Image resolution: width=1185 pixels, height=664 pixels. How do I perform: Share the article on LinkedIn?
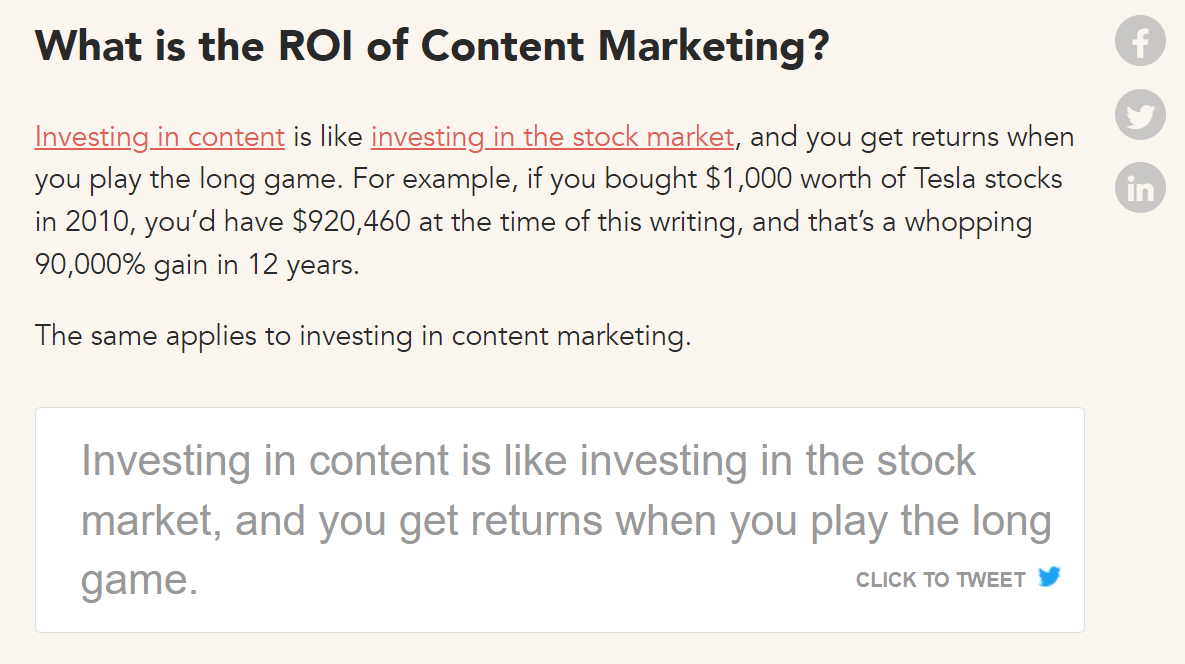(1140, 188)
